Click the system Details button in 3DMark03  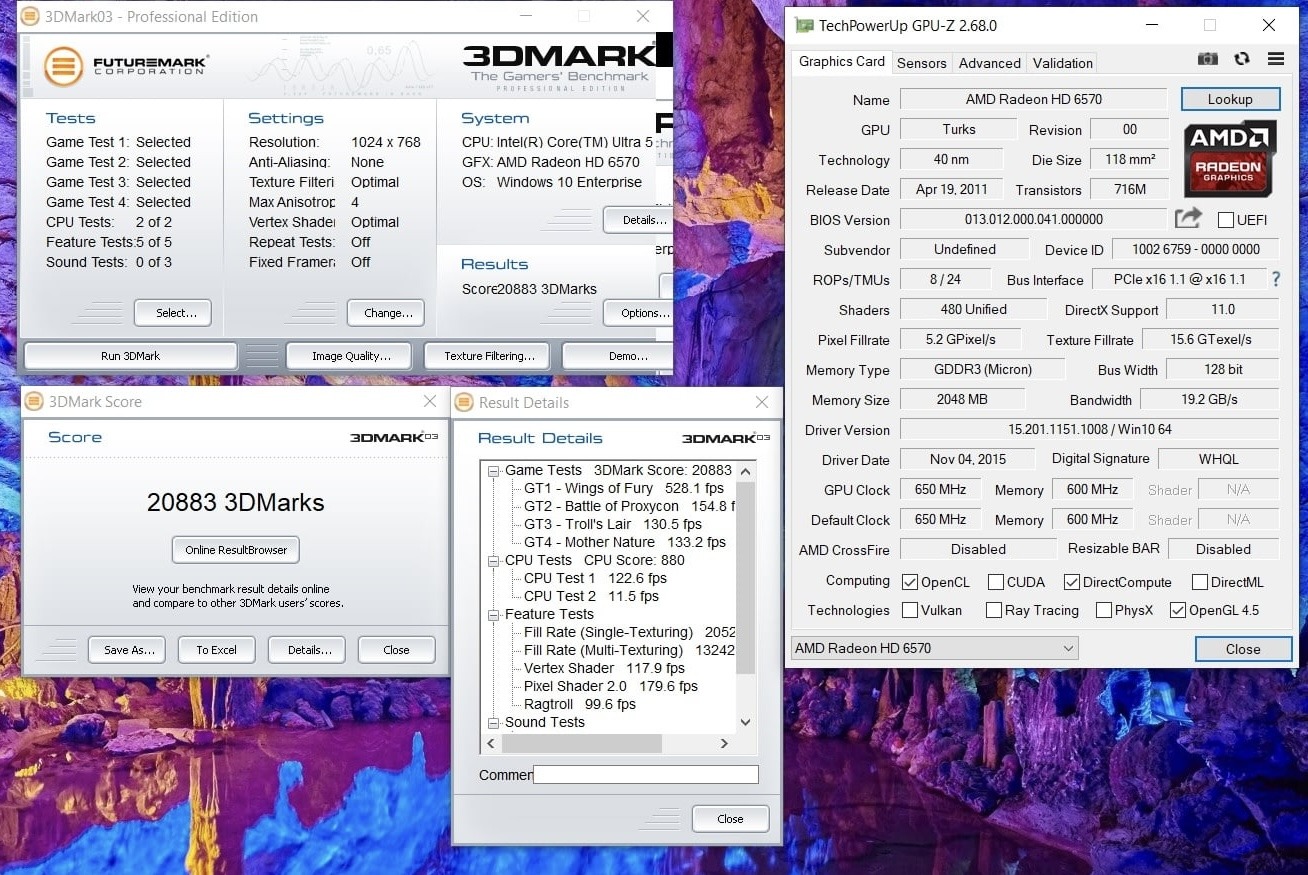[x=638, y=220]
